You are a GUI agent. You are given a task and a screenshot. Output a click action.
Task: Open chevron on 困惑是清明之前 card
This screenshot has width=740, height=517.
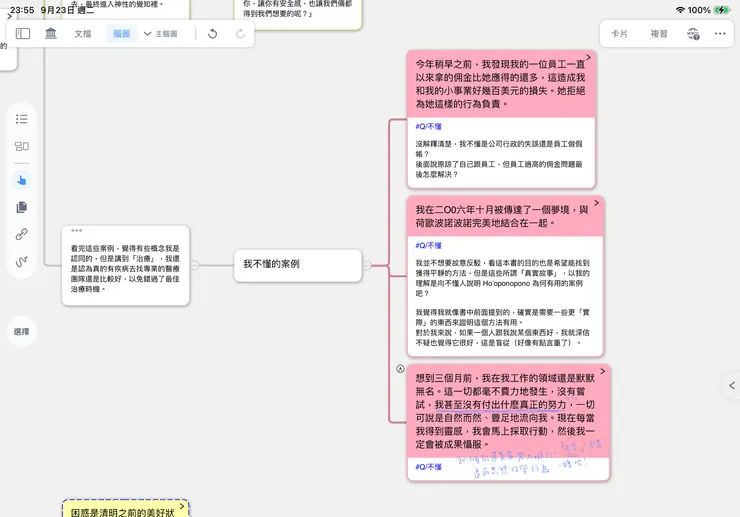point(182,506)
